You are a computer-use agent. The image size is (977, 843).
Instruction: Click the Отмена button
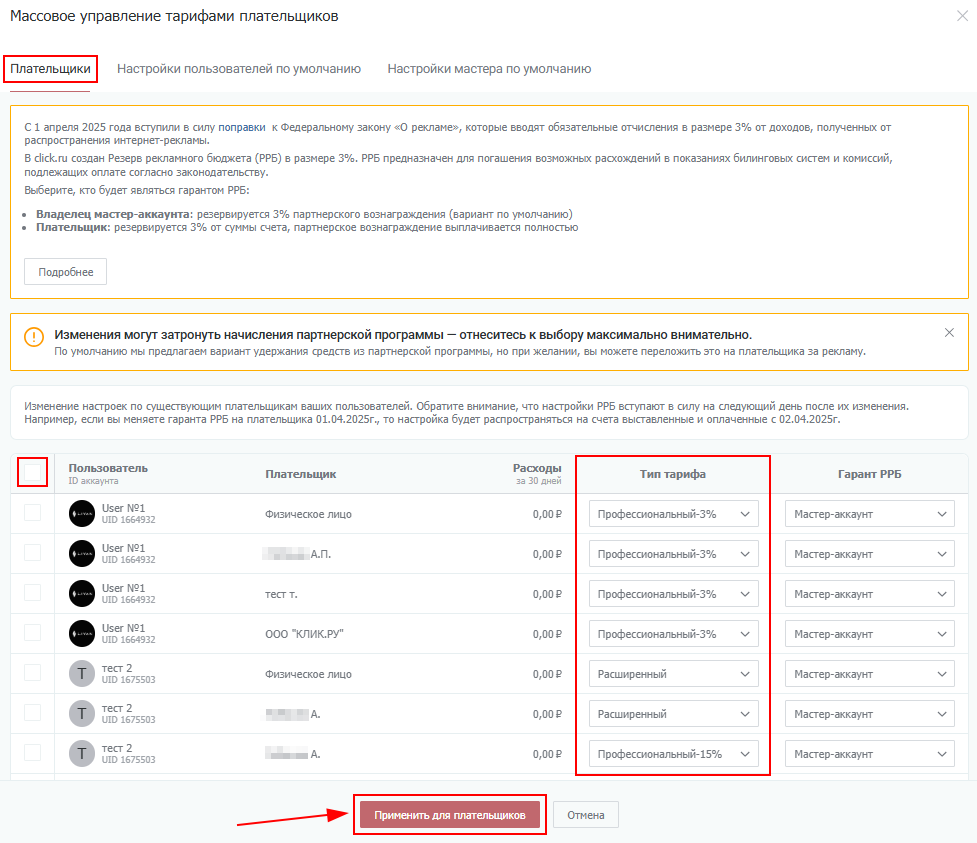pos(585,815)
